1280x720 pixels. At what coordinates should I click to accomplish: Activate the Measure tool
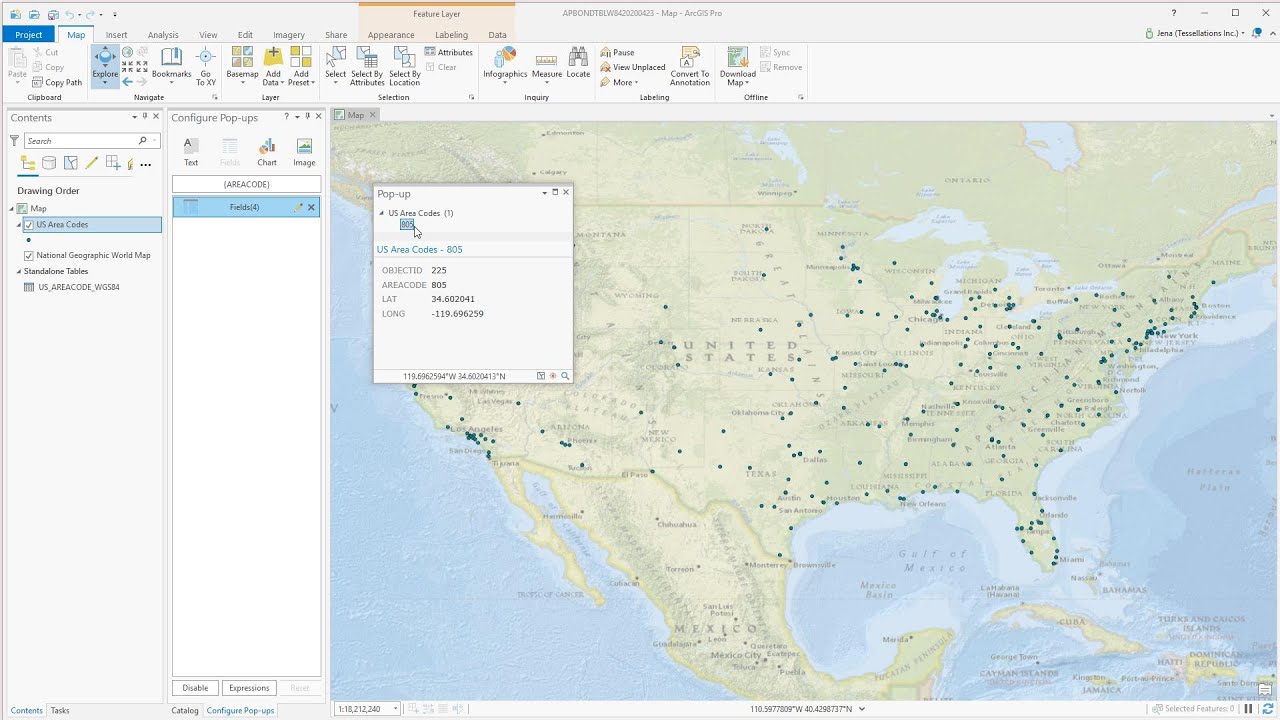[x=547, y=66]
